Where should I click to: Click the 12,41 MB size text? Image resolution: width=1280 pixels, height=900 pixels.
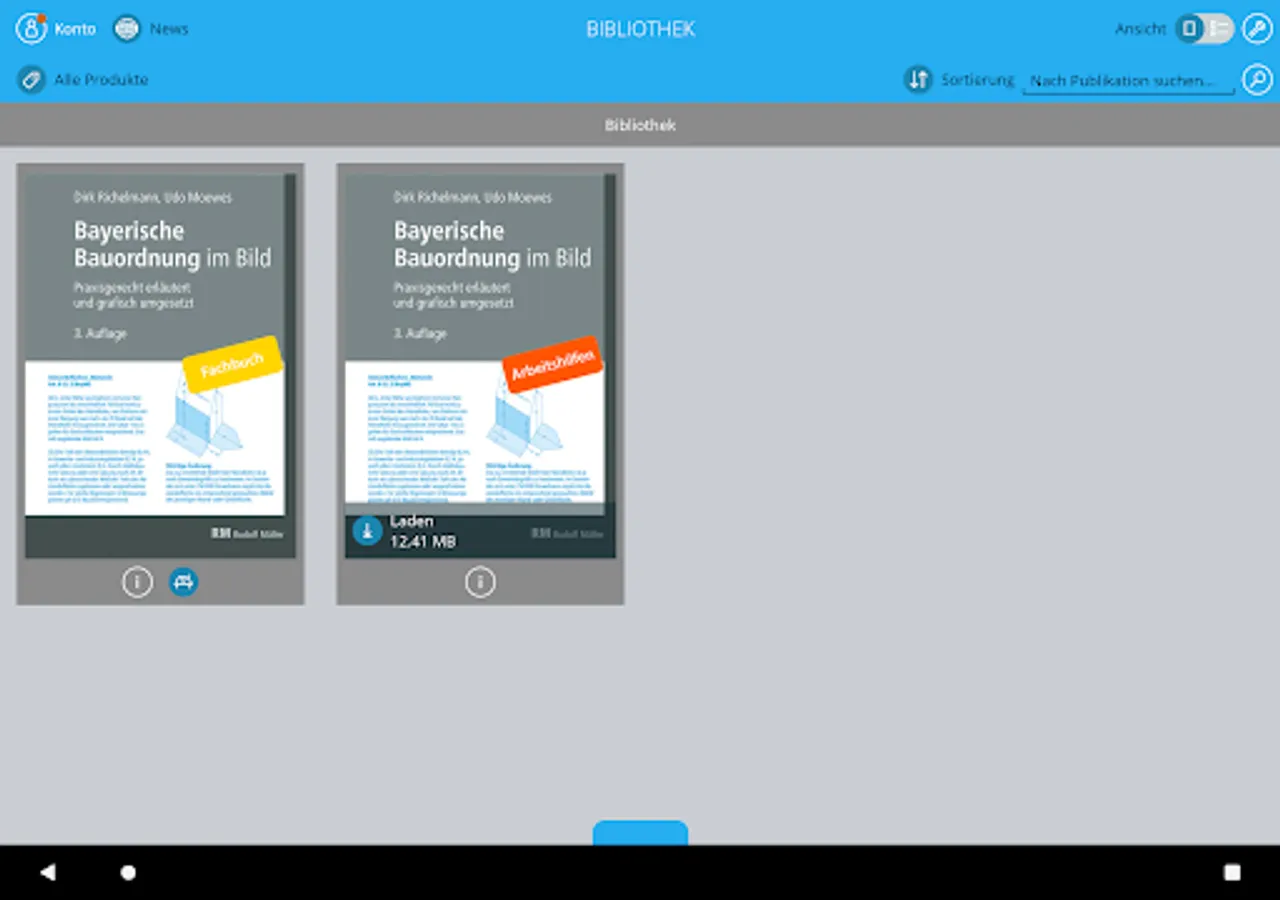(x=423, y=541)
